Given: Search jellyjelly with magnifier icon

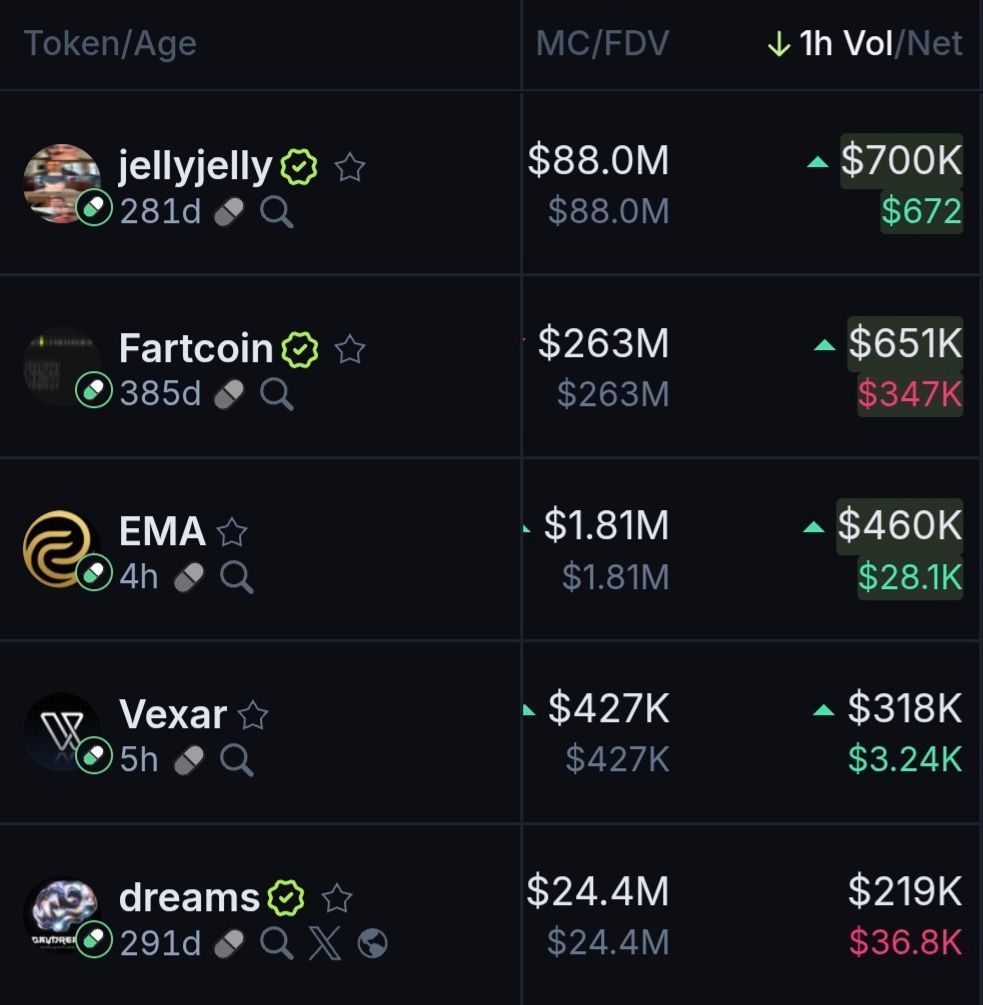Looking at the screenshot, I should tap(277, 212).
